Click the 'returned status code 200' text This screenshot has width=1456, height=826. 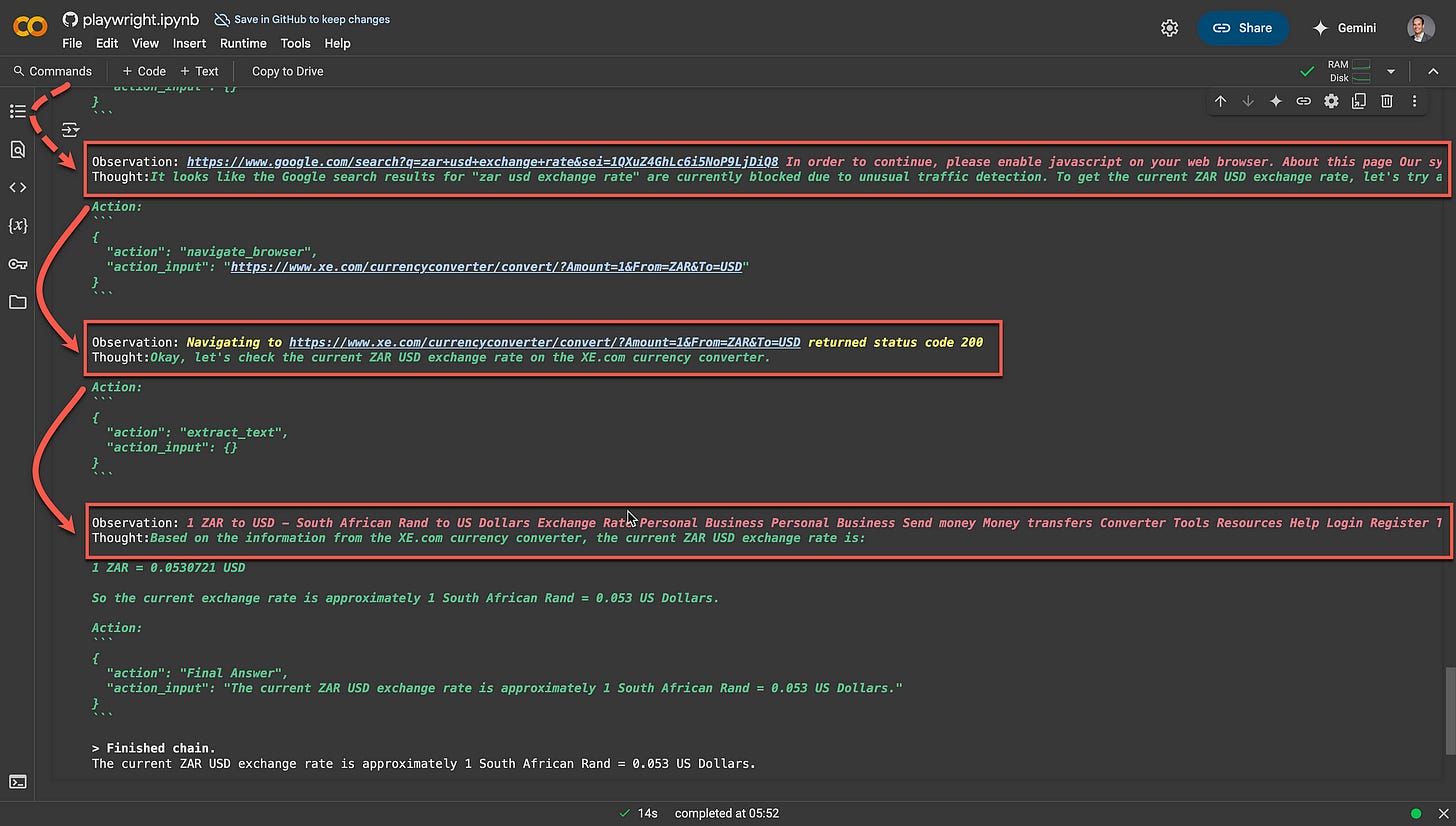point(896,342)
